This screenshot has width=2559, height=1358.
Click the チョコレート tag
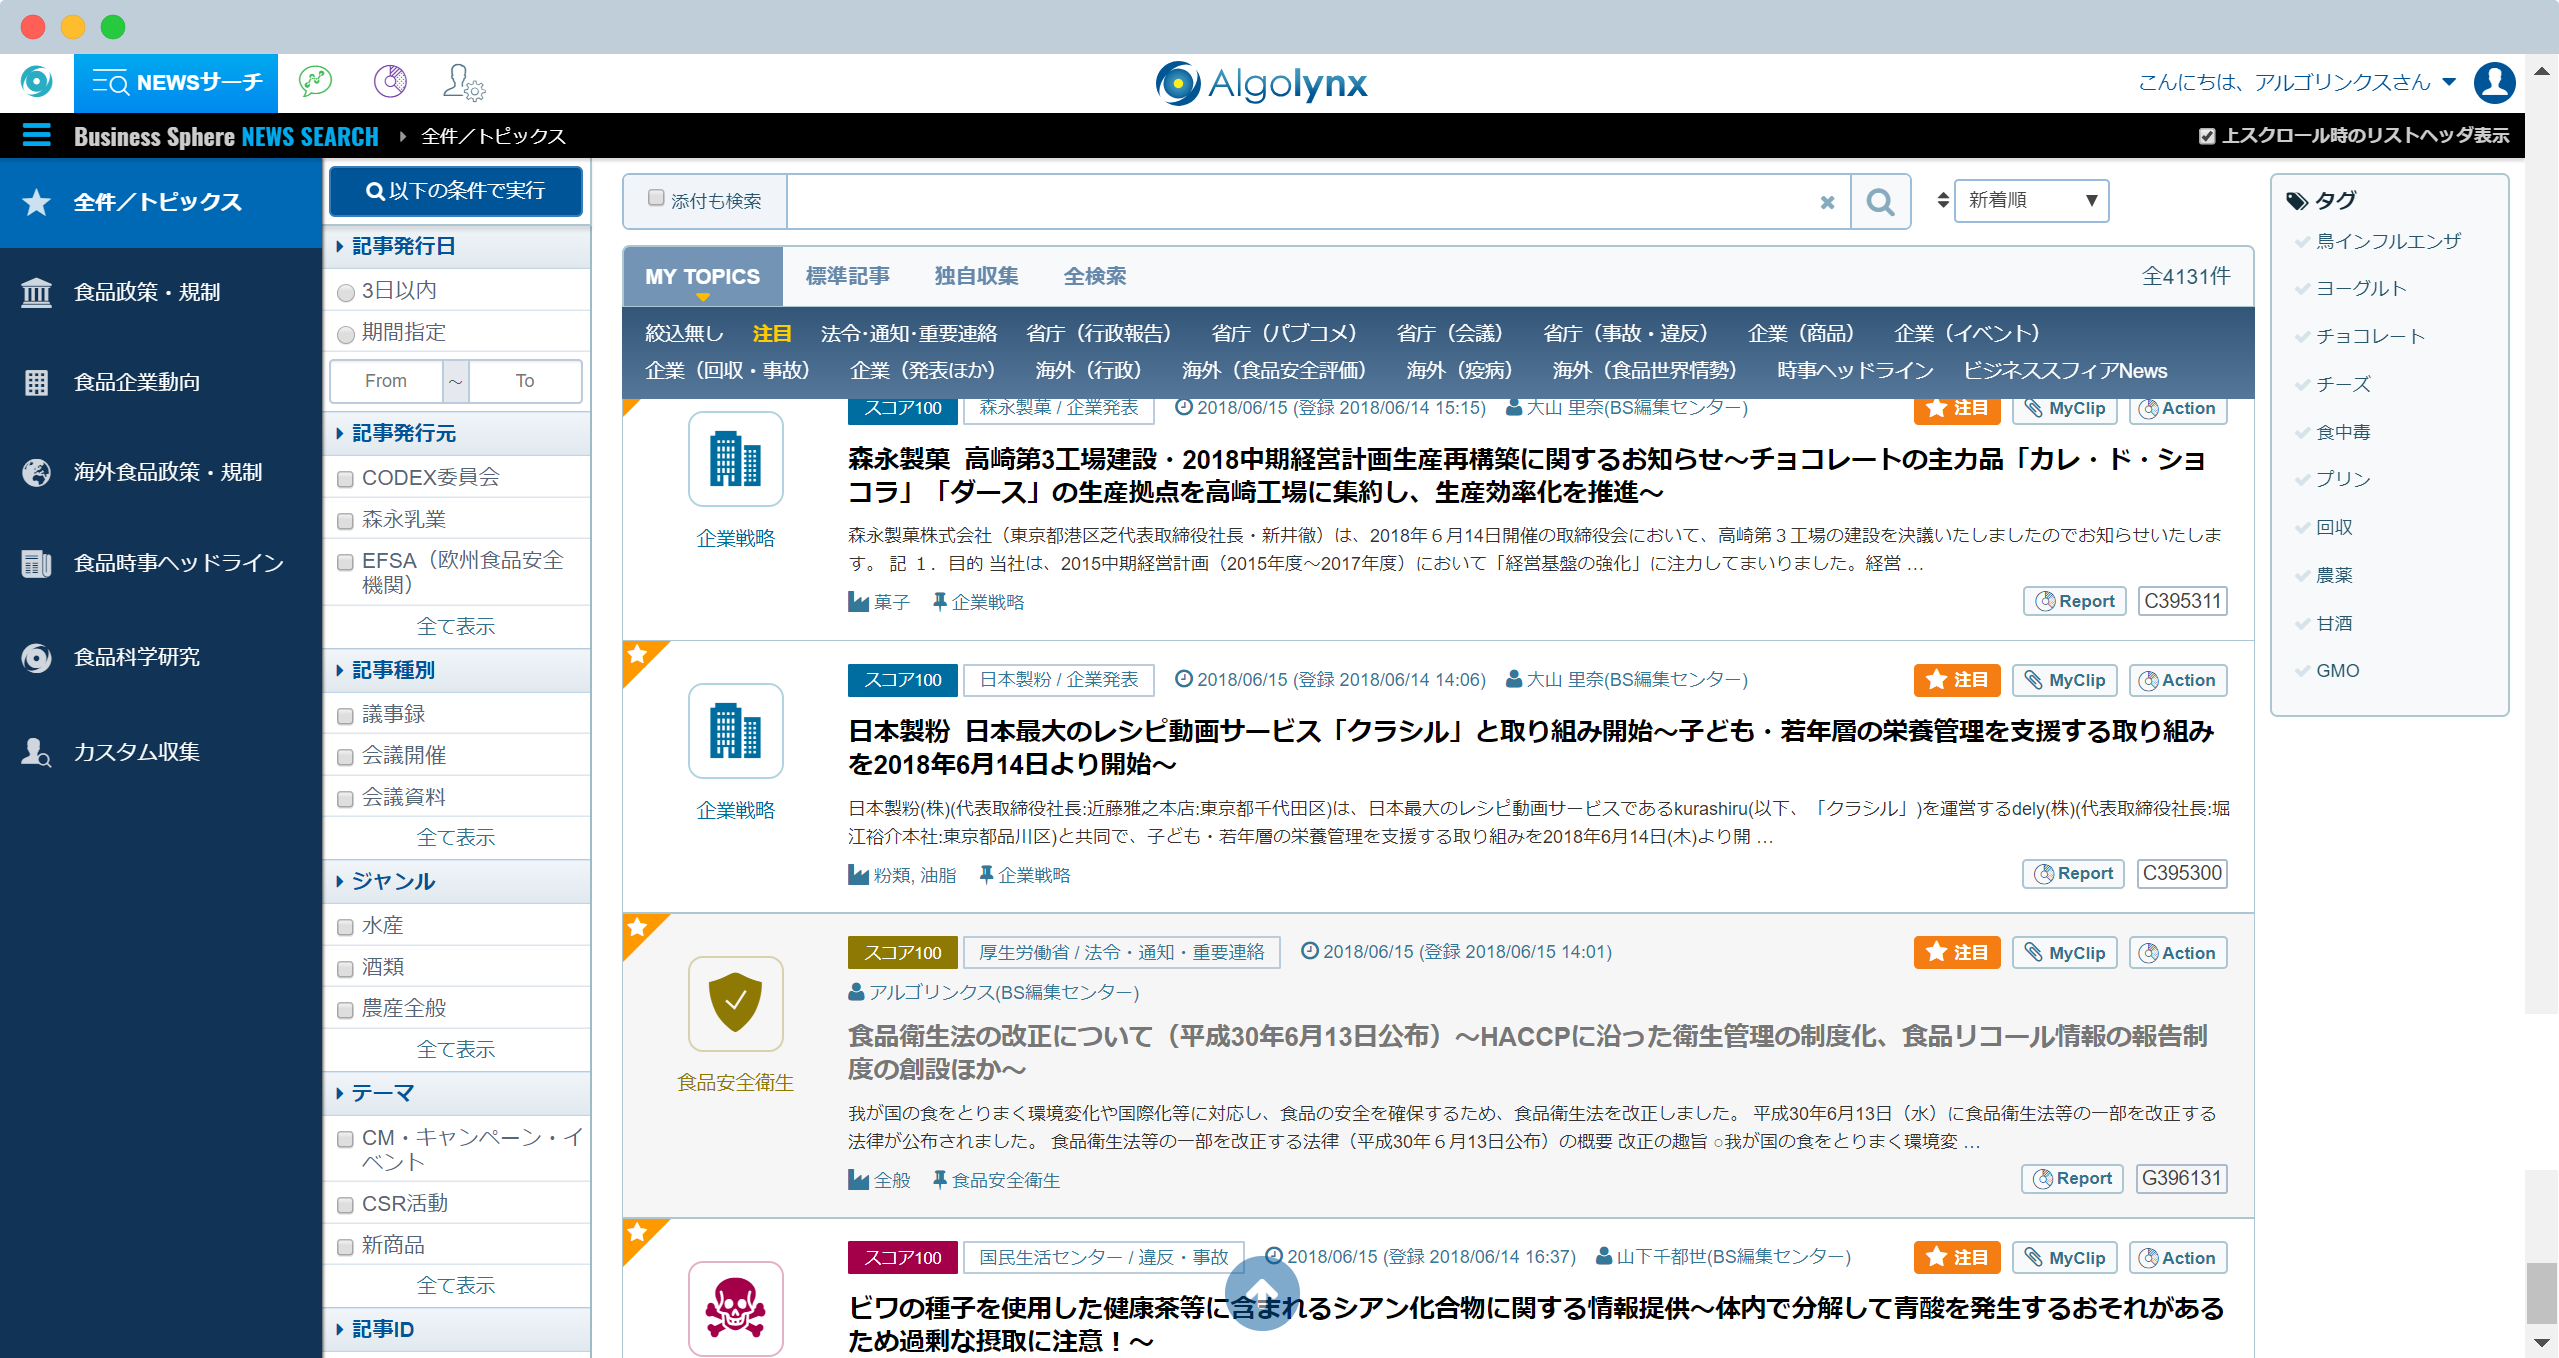click(x=2370, y=336)
